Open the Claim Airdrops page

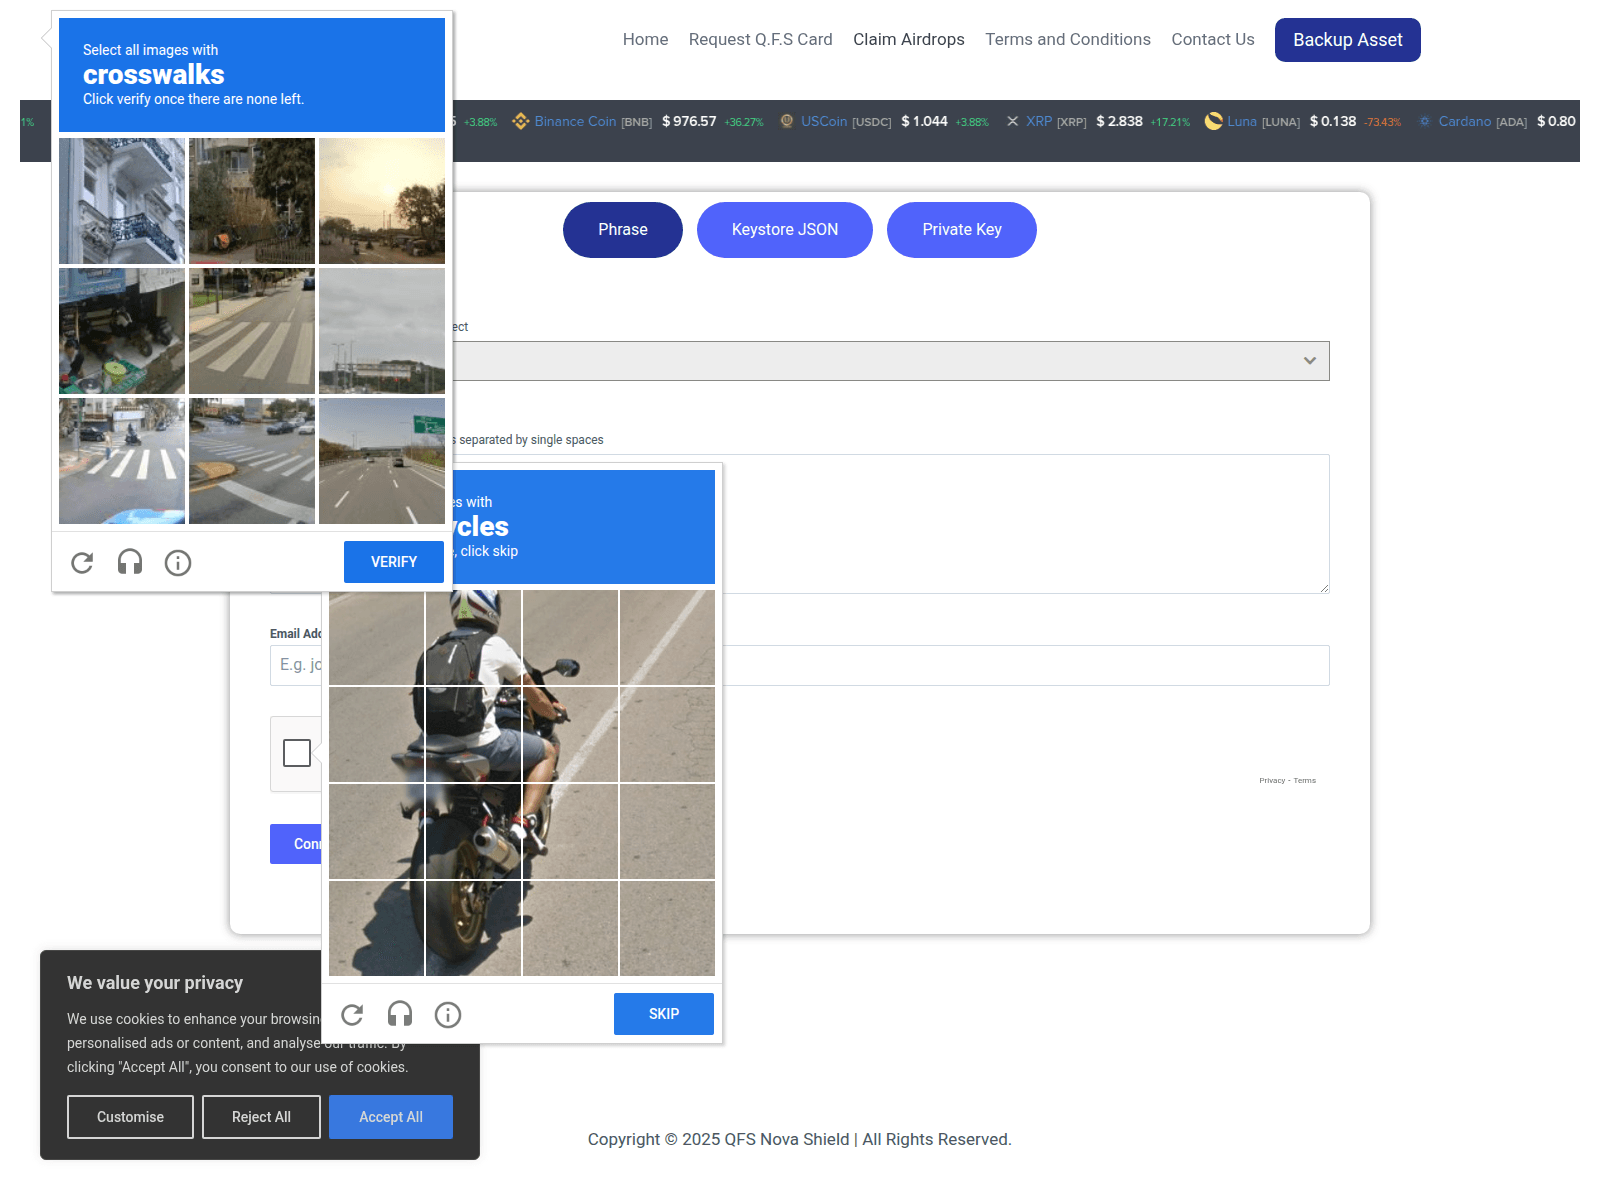pyautogui.click(x=909, y=40)
